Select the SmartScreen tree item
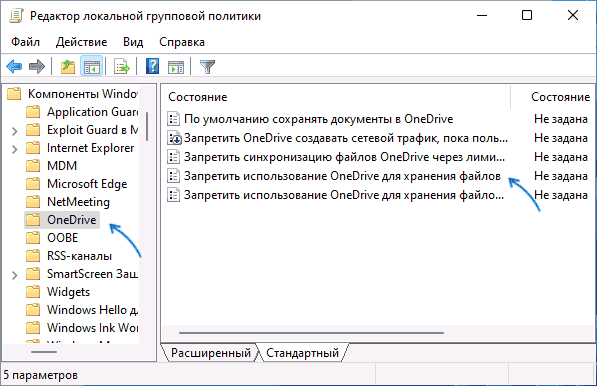The height and width of the screenshot is (386, 597). point(92,274)
